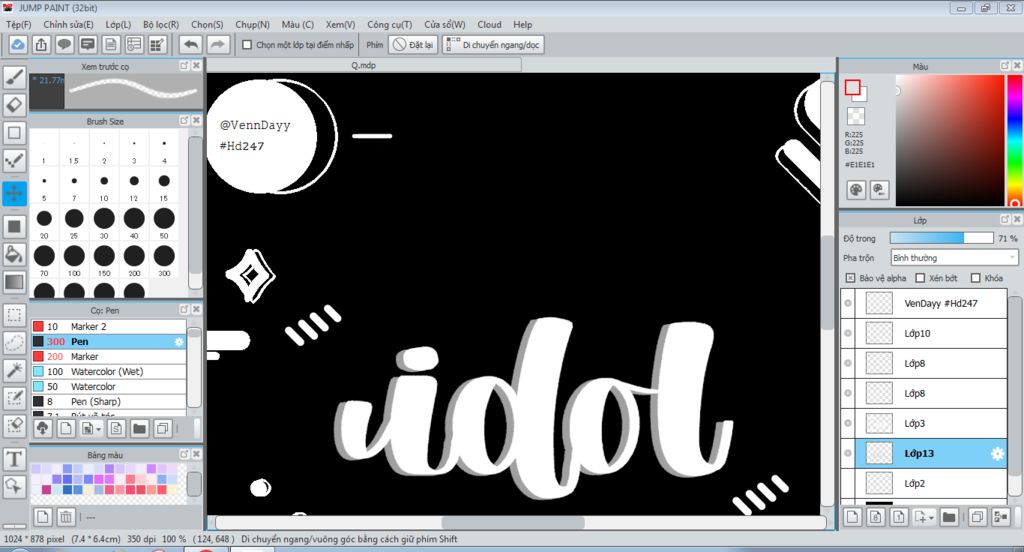The width and height of the screenshot is (1024, 552).
Task: Open the Tệp(F) menu
Action: (x=18, y=24)
